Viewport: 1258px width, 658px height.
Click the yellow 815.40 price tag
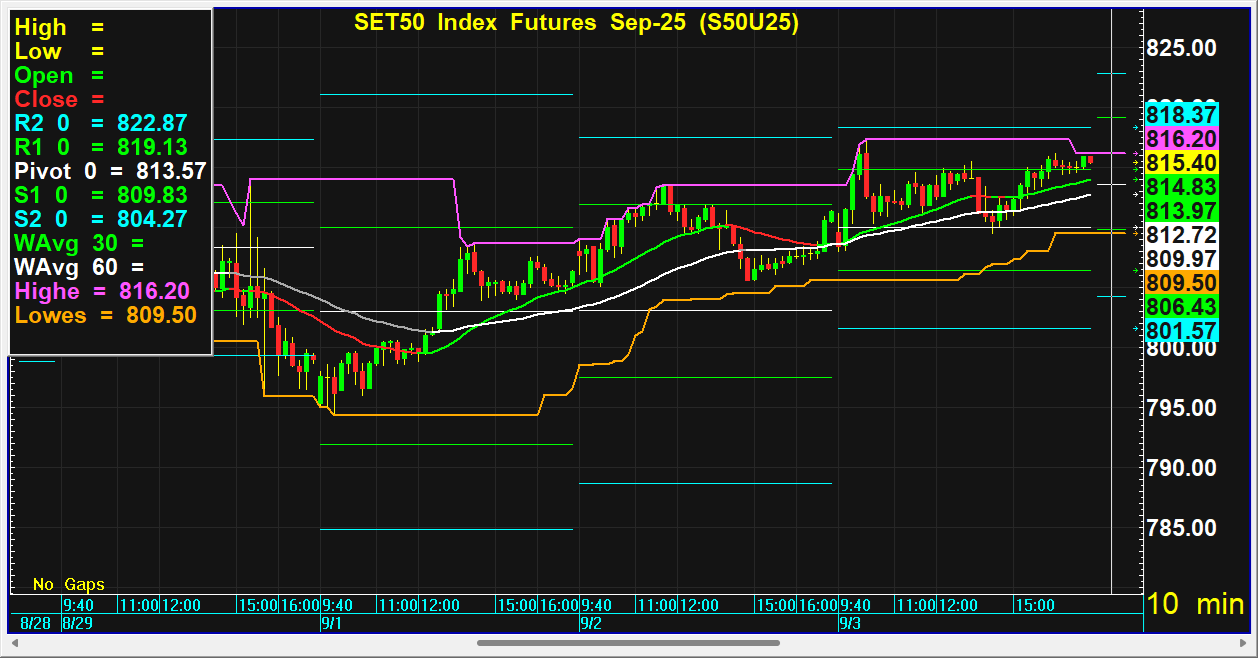pyautogui.click(x=1182, y=162)
